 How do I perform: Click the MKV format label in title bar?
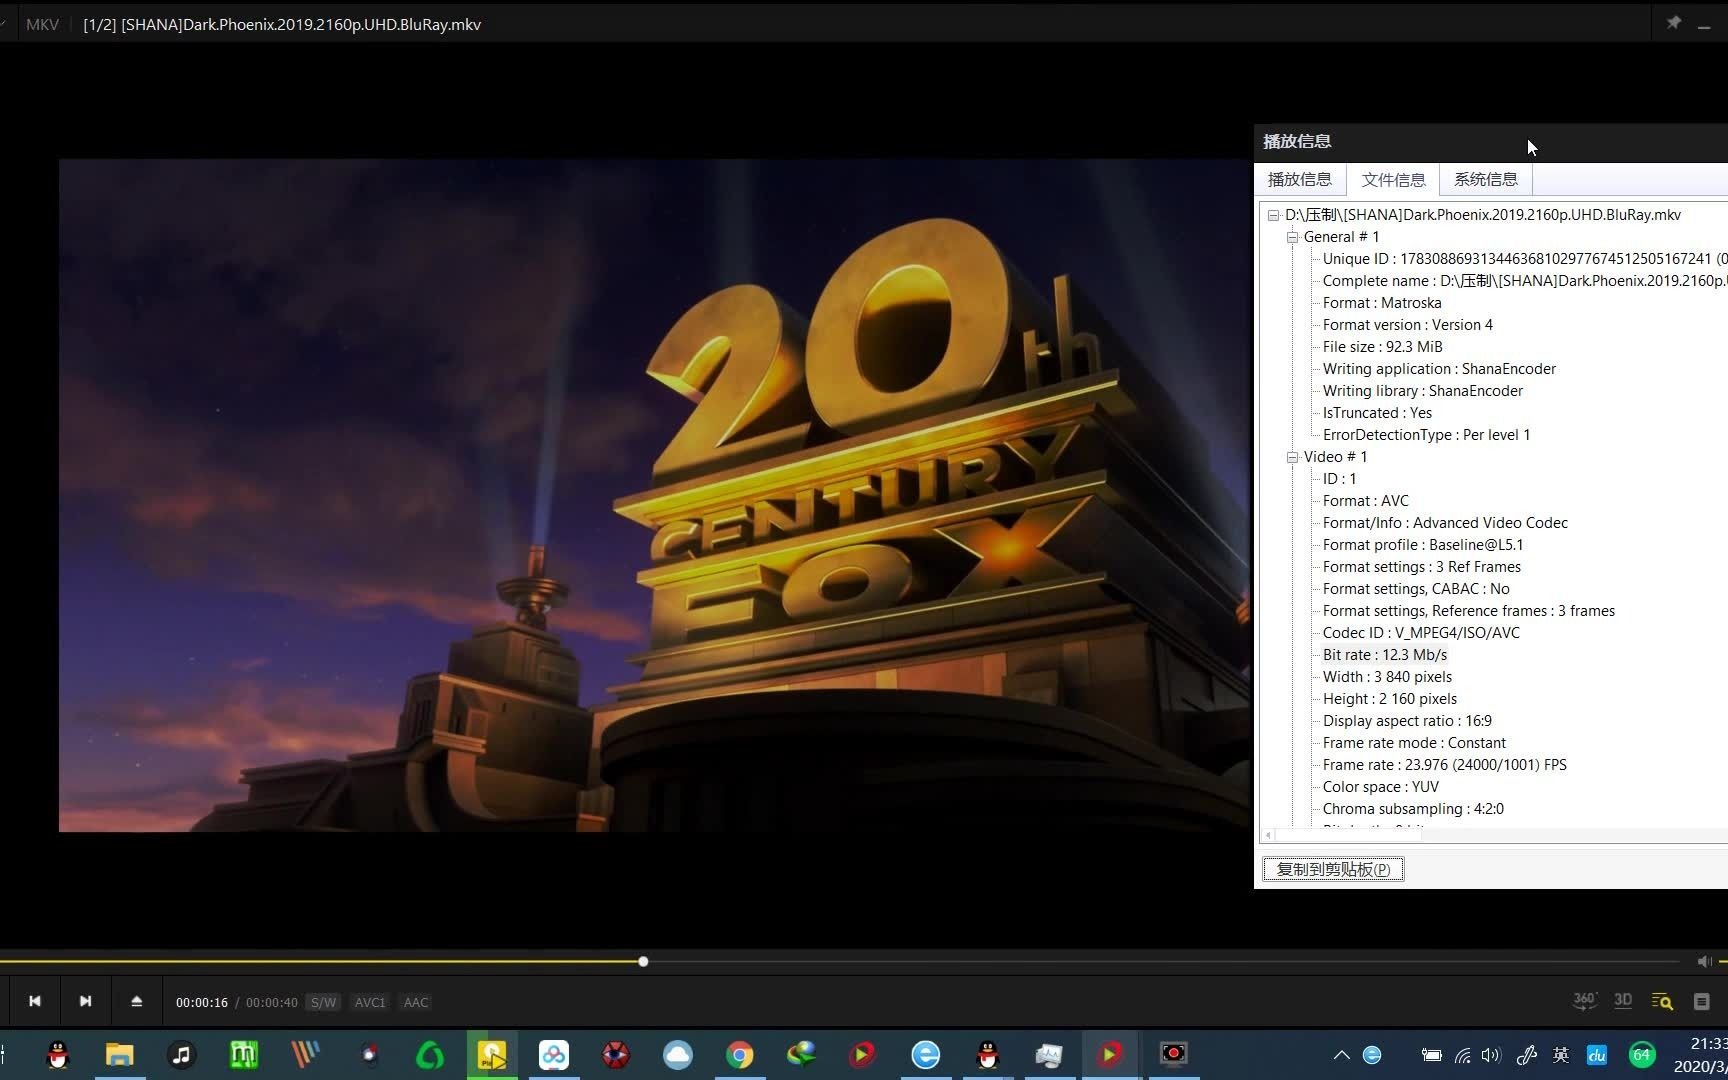tap(42, 24)
